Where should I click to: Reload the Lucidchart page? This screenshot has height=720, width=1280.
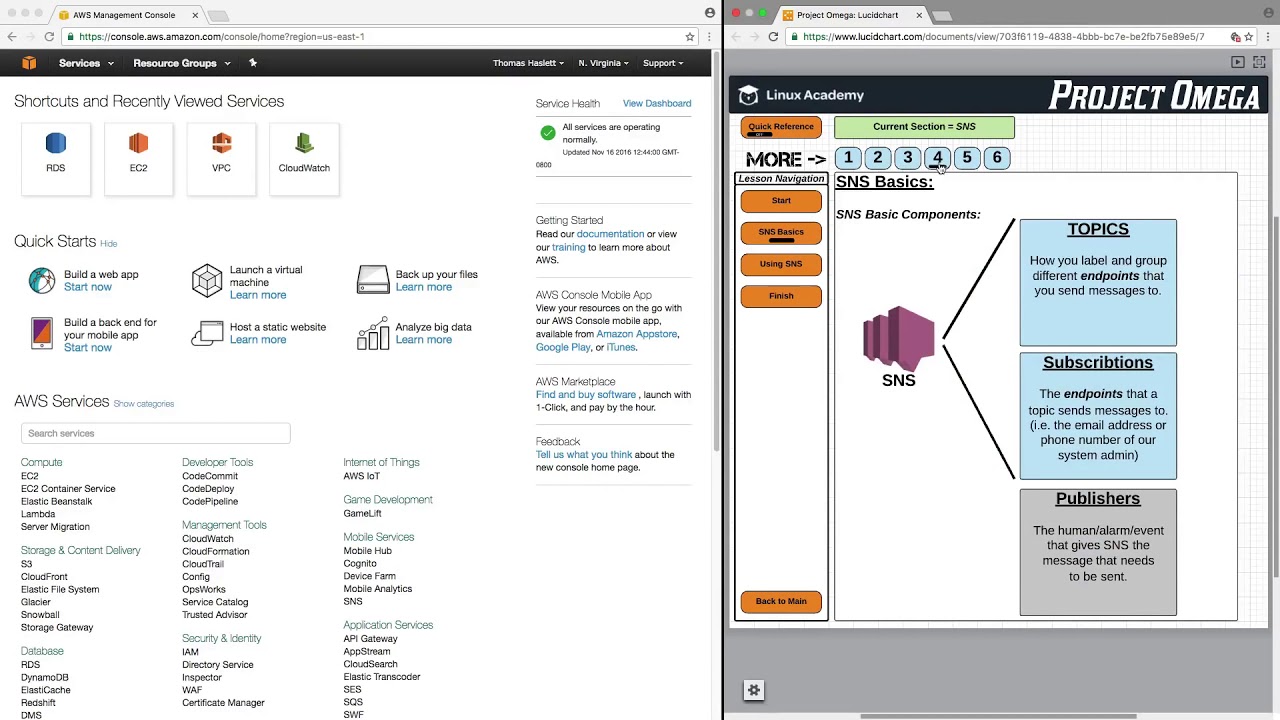pos(773,37)
